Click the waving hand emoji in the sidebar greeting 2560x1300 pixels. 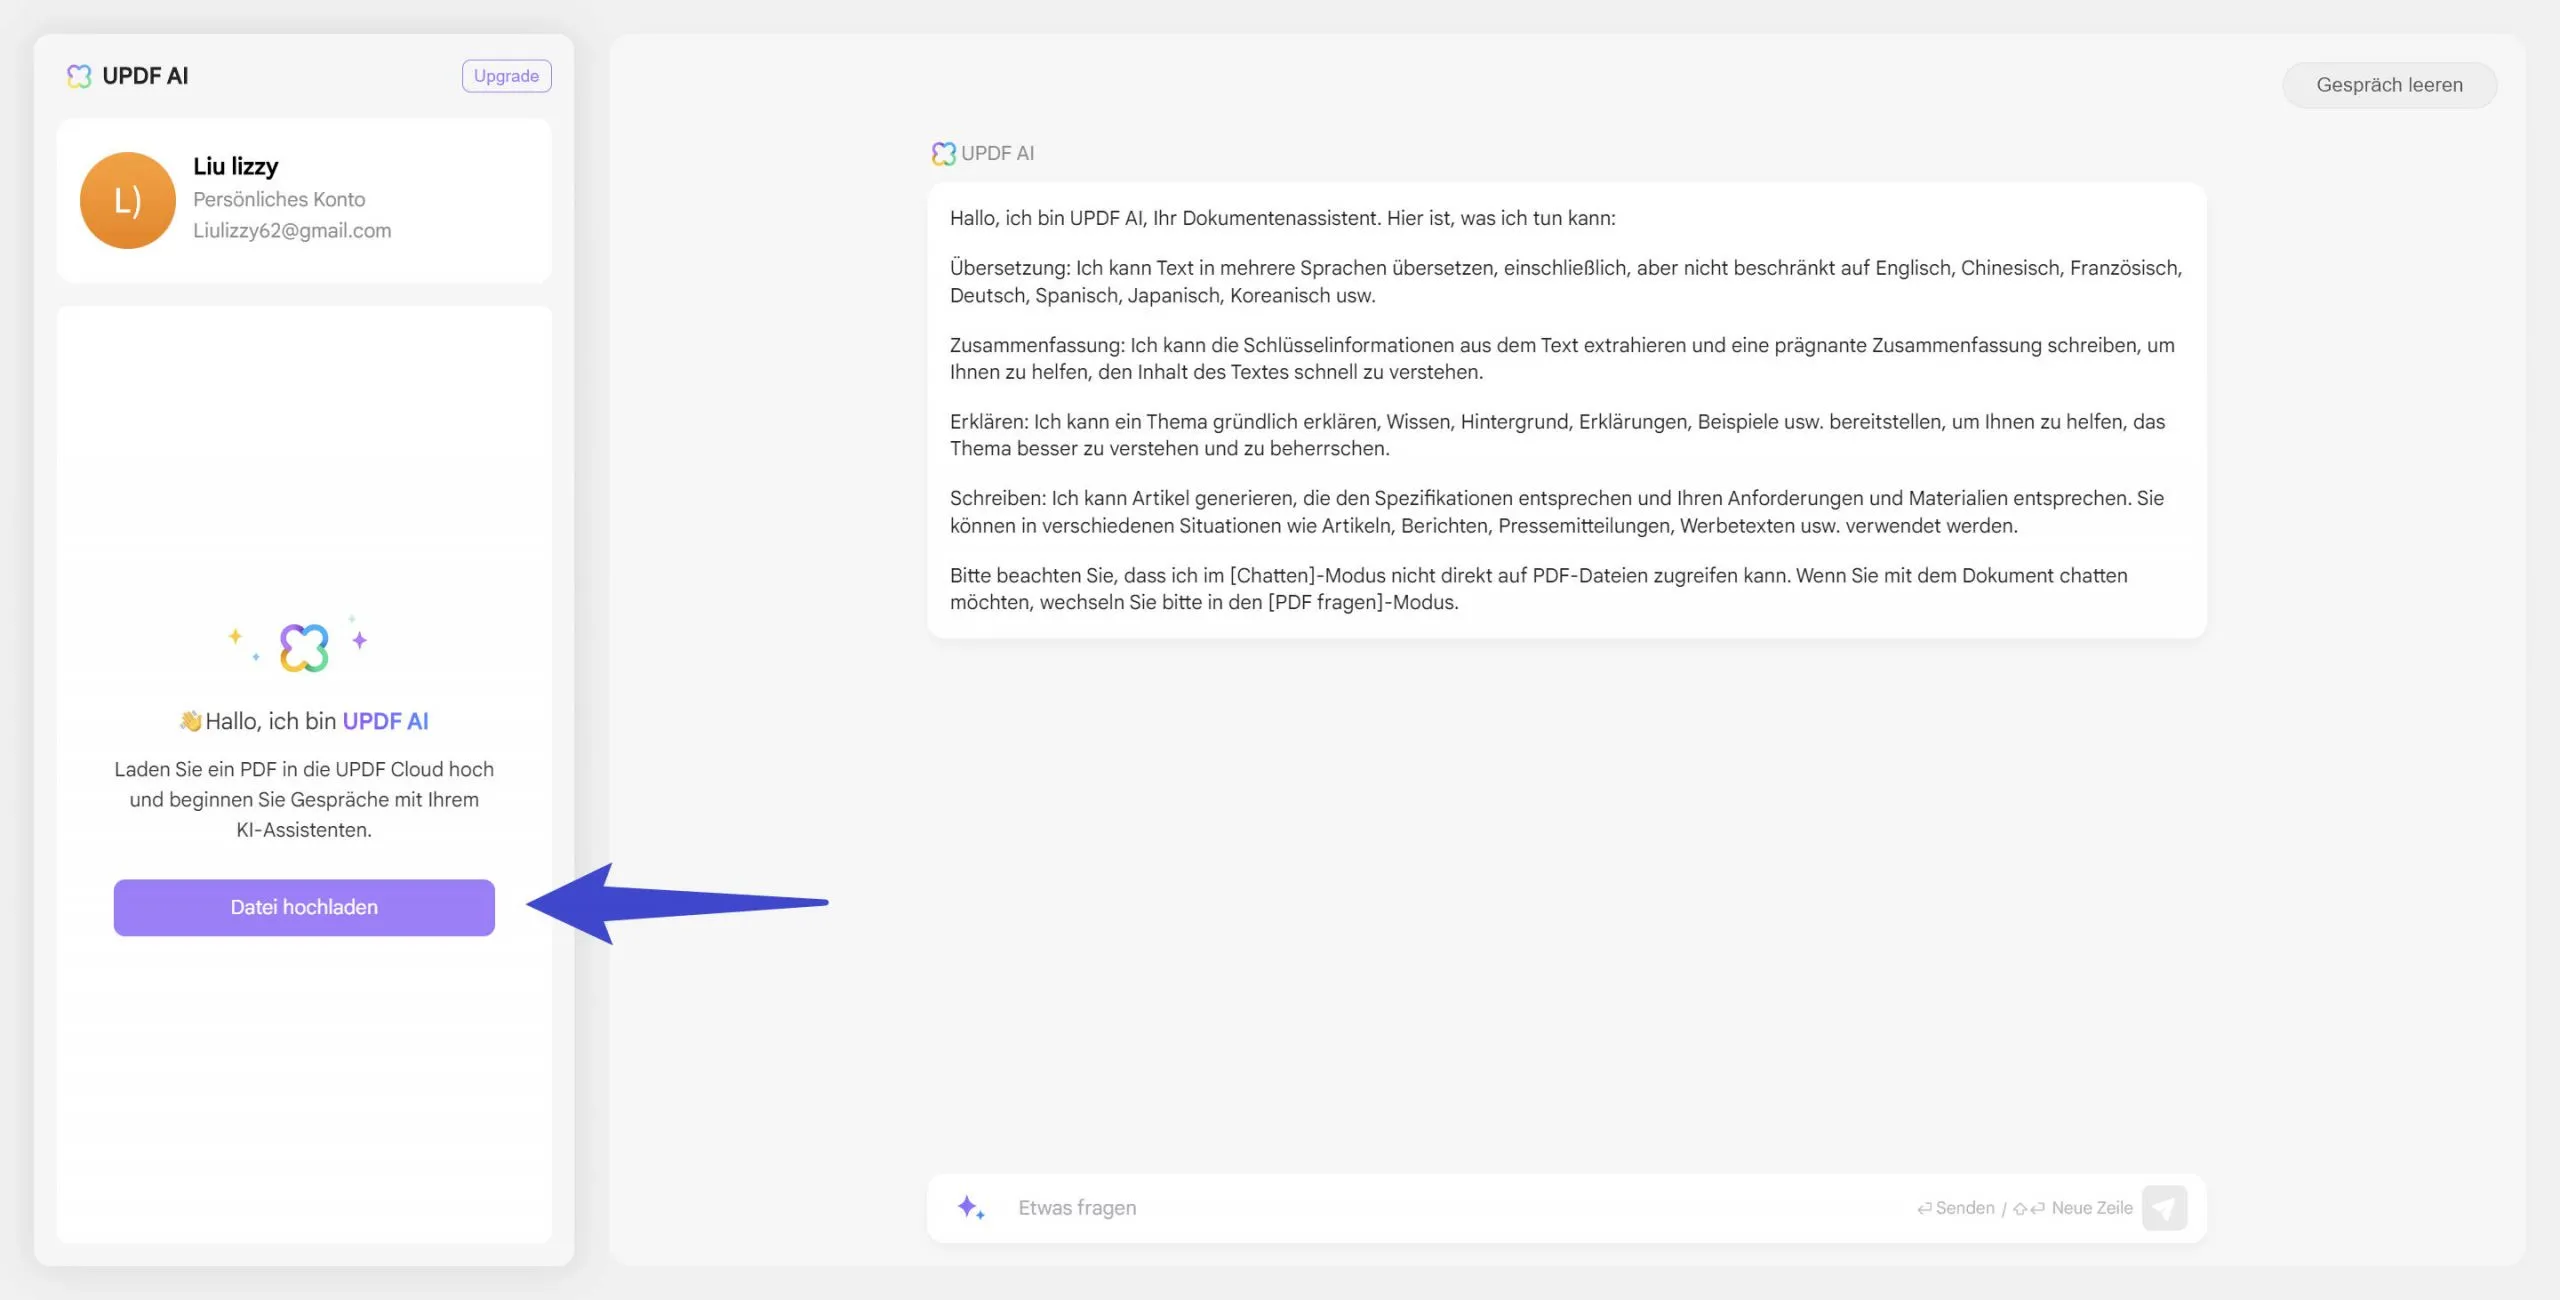point(190,719)
